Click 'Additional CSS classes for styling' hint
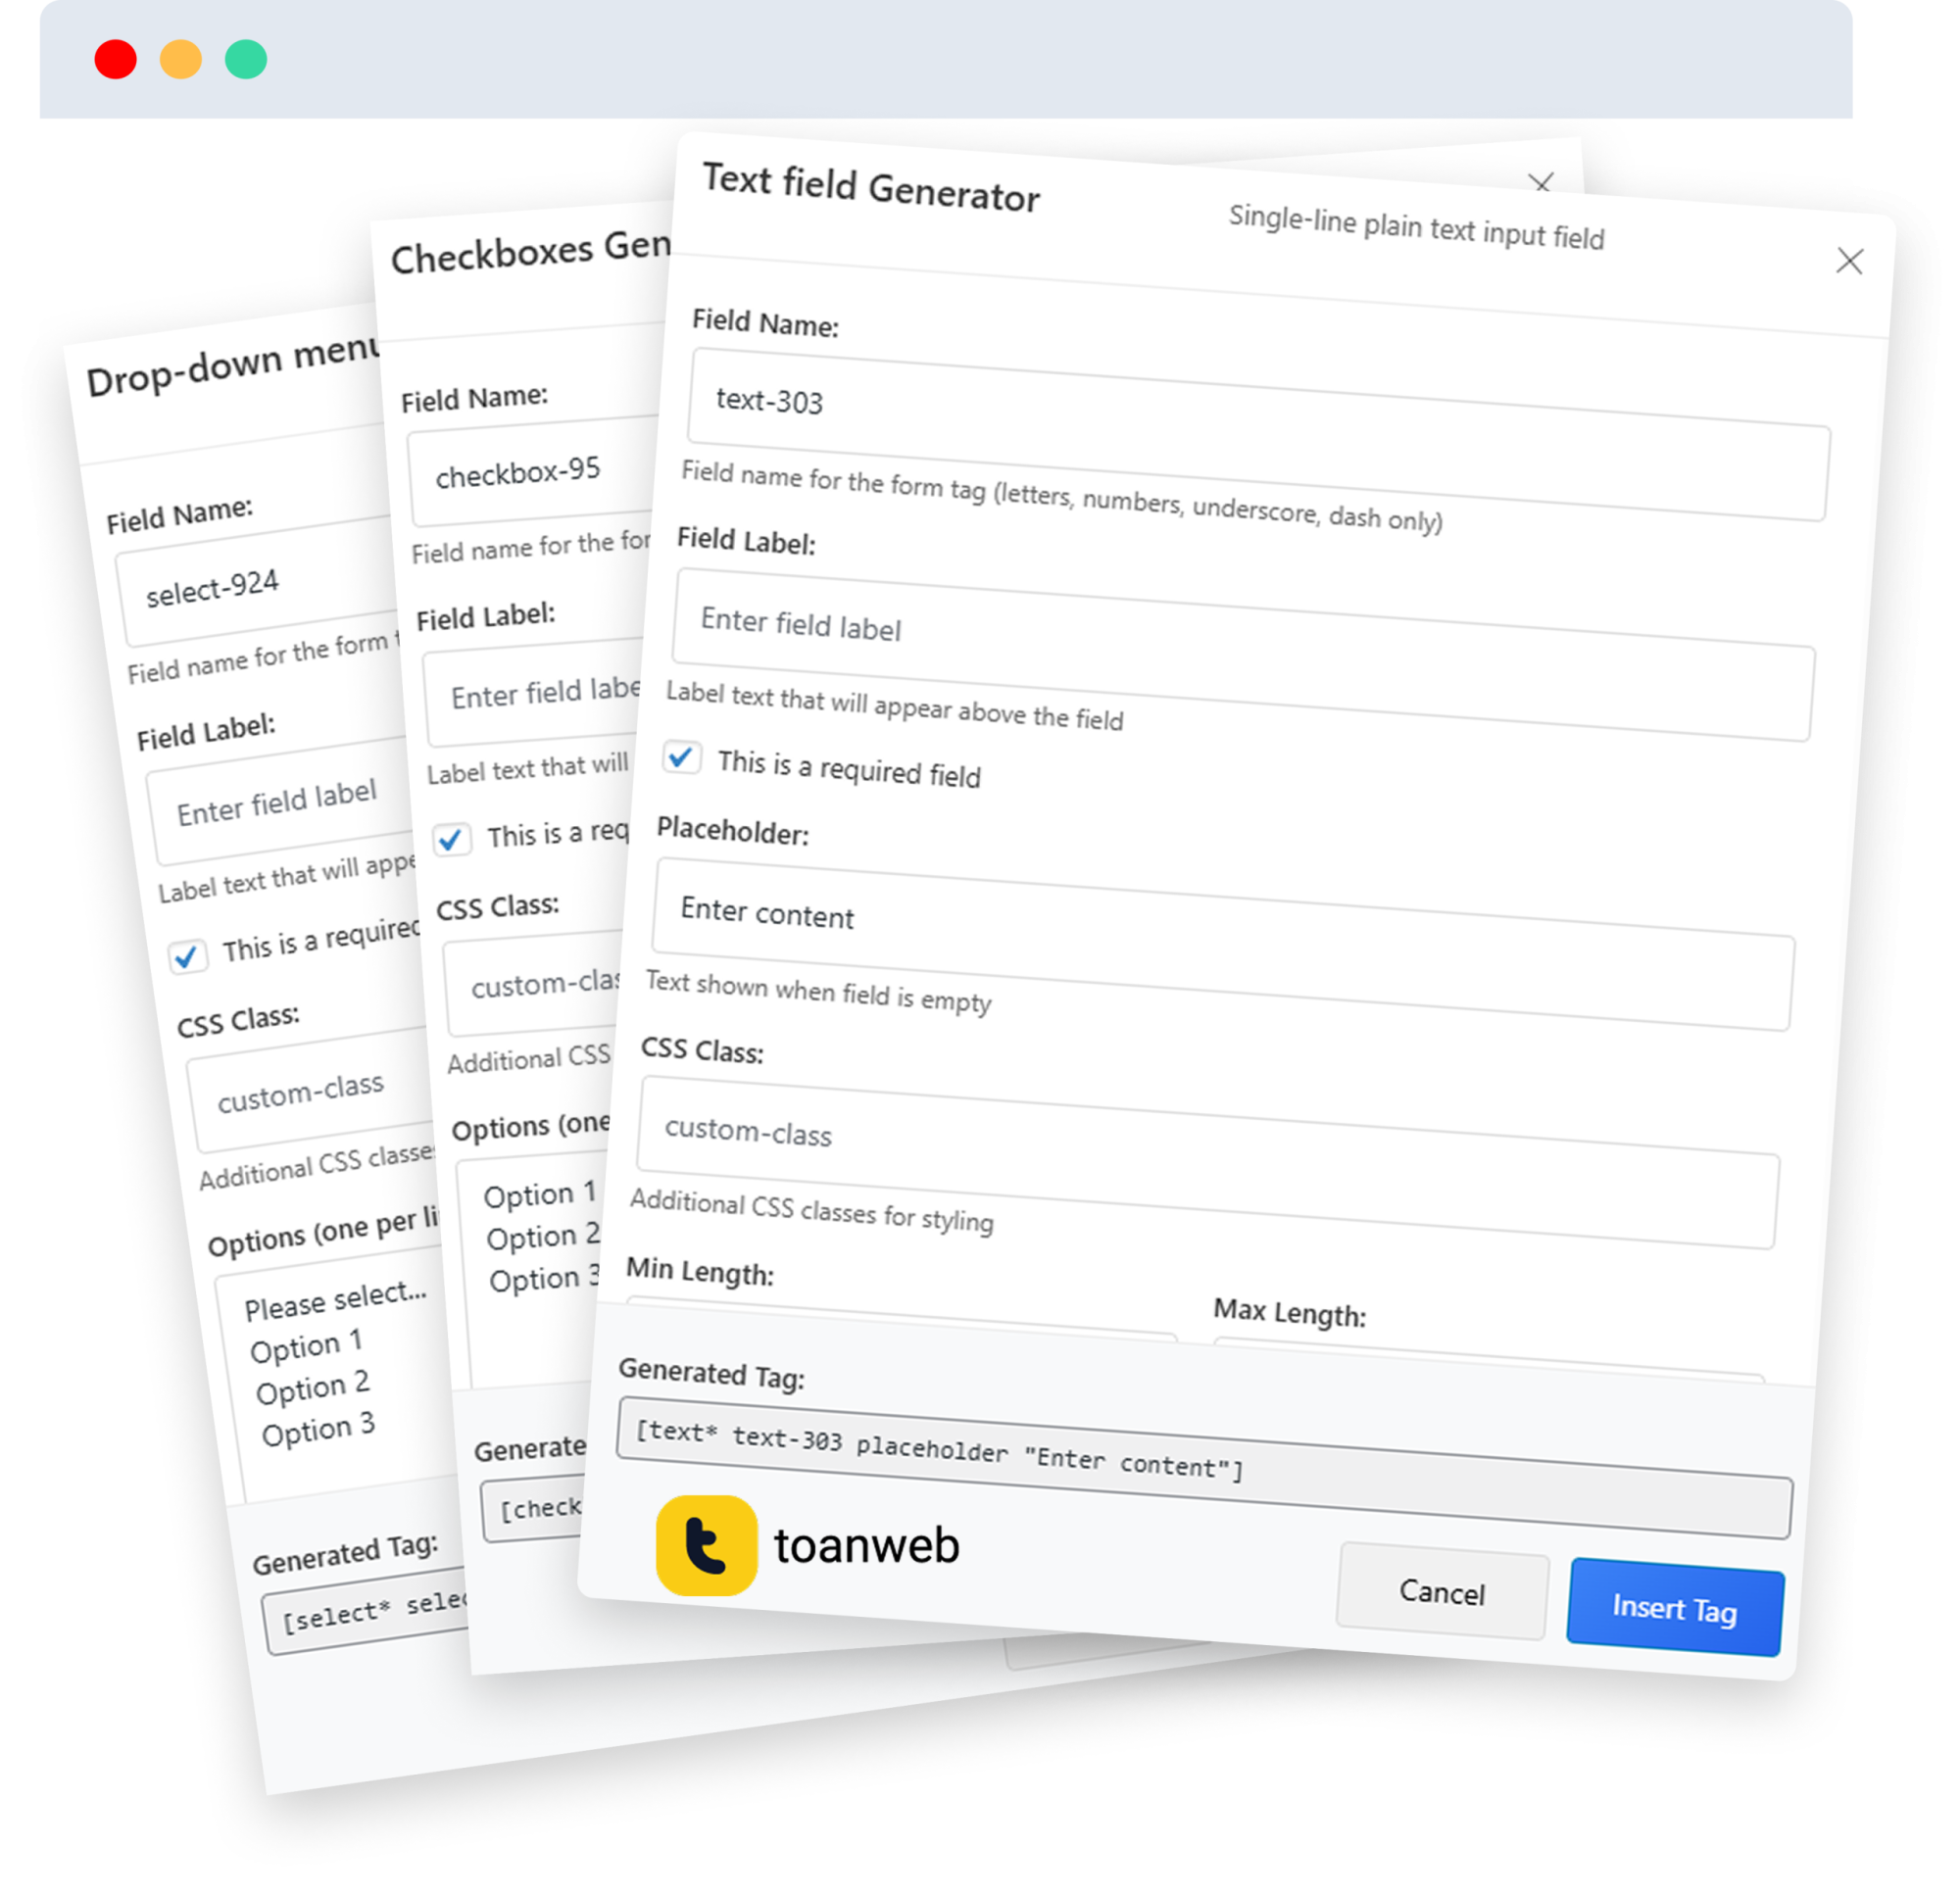The width and height of the screenshot is (1960, 1897). tap(811, 1210)
